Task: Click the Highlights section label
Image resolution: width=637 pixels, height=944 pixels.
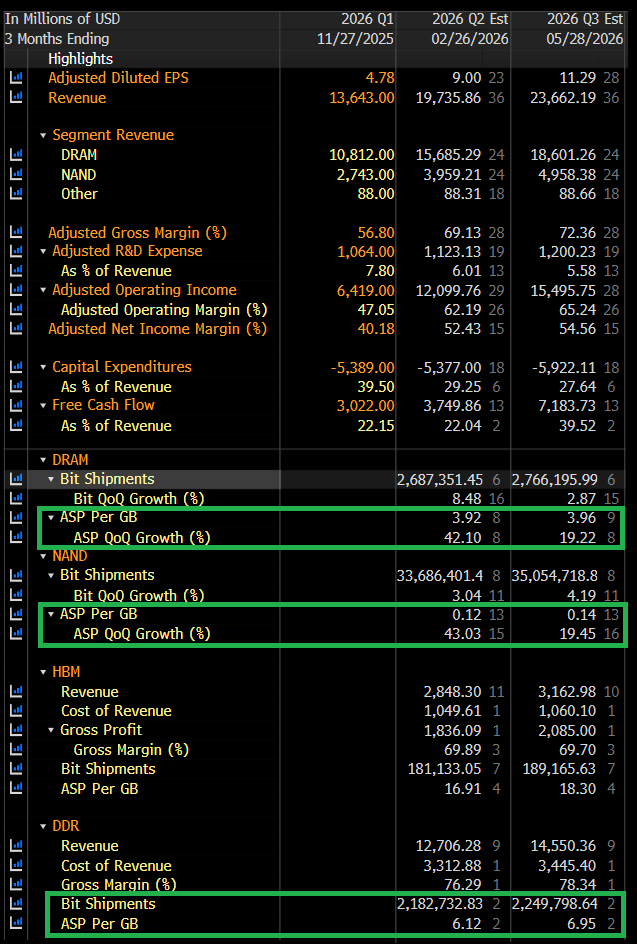Action: click(x=80, y=58)
